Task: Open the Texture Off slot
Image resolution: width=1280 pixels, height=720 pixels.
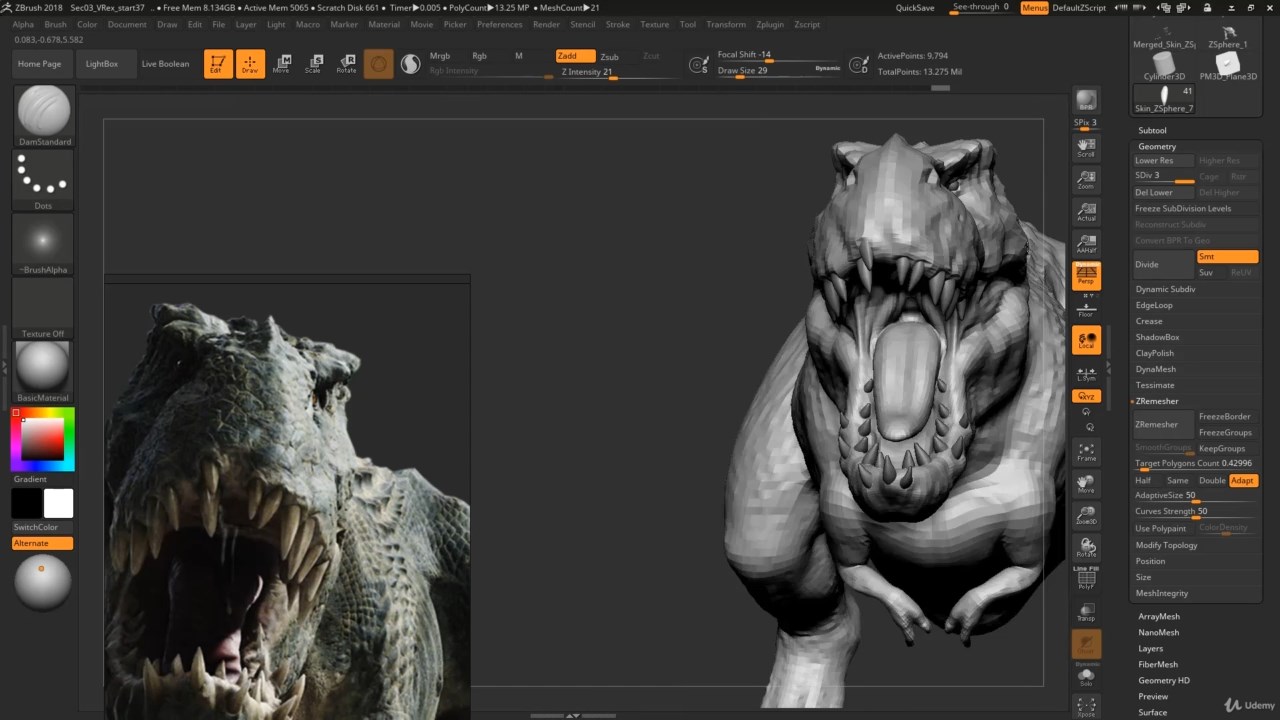Action: tap(43, 308)
